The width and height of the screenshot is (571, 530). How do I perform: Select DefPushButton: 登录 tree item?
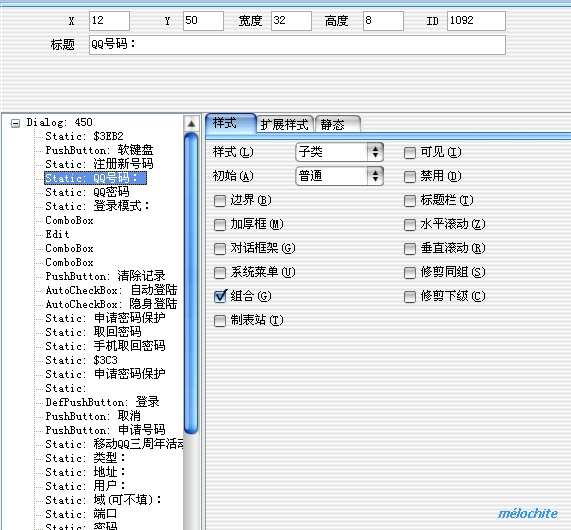(102, 402)
